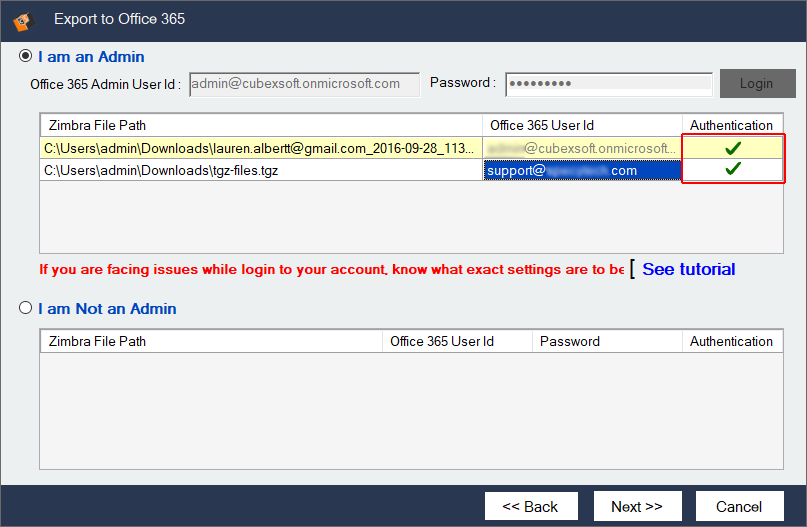Click green checkmark for tgz-files.tgz row
The height and width of the screenshot is (527, 807).
733,170
